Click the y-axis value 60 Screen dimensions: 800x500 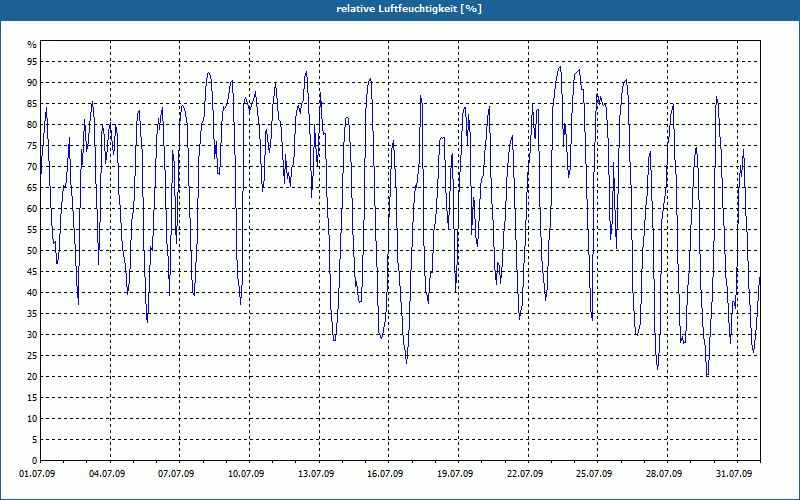[32, 209]
